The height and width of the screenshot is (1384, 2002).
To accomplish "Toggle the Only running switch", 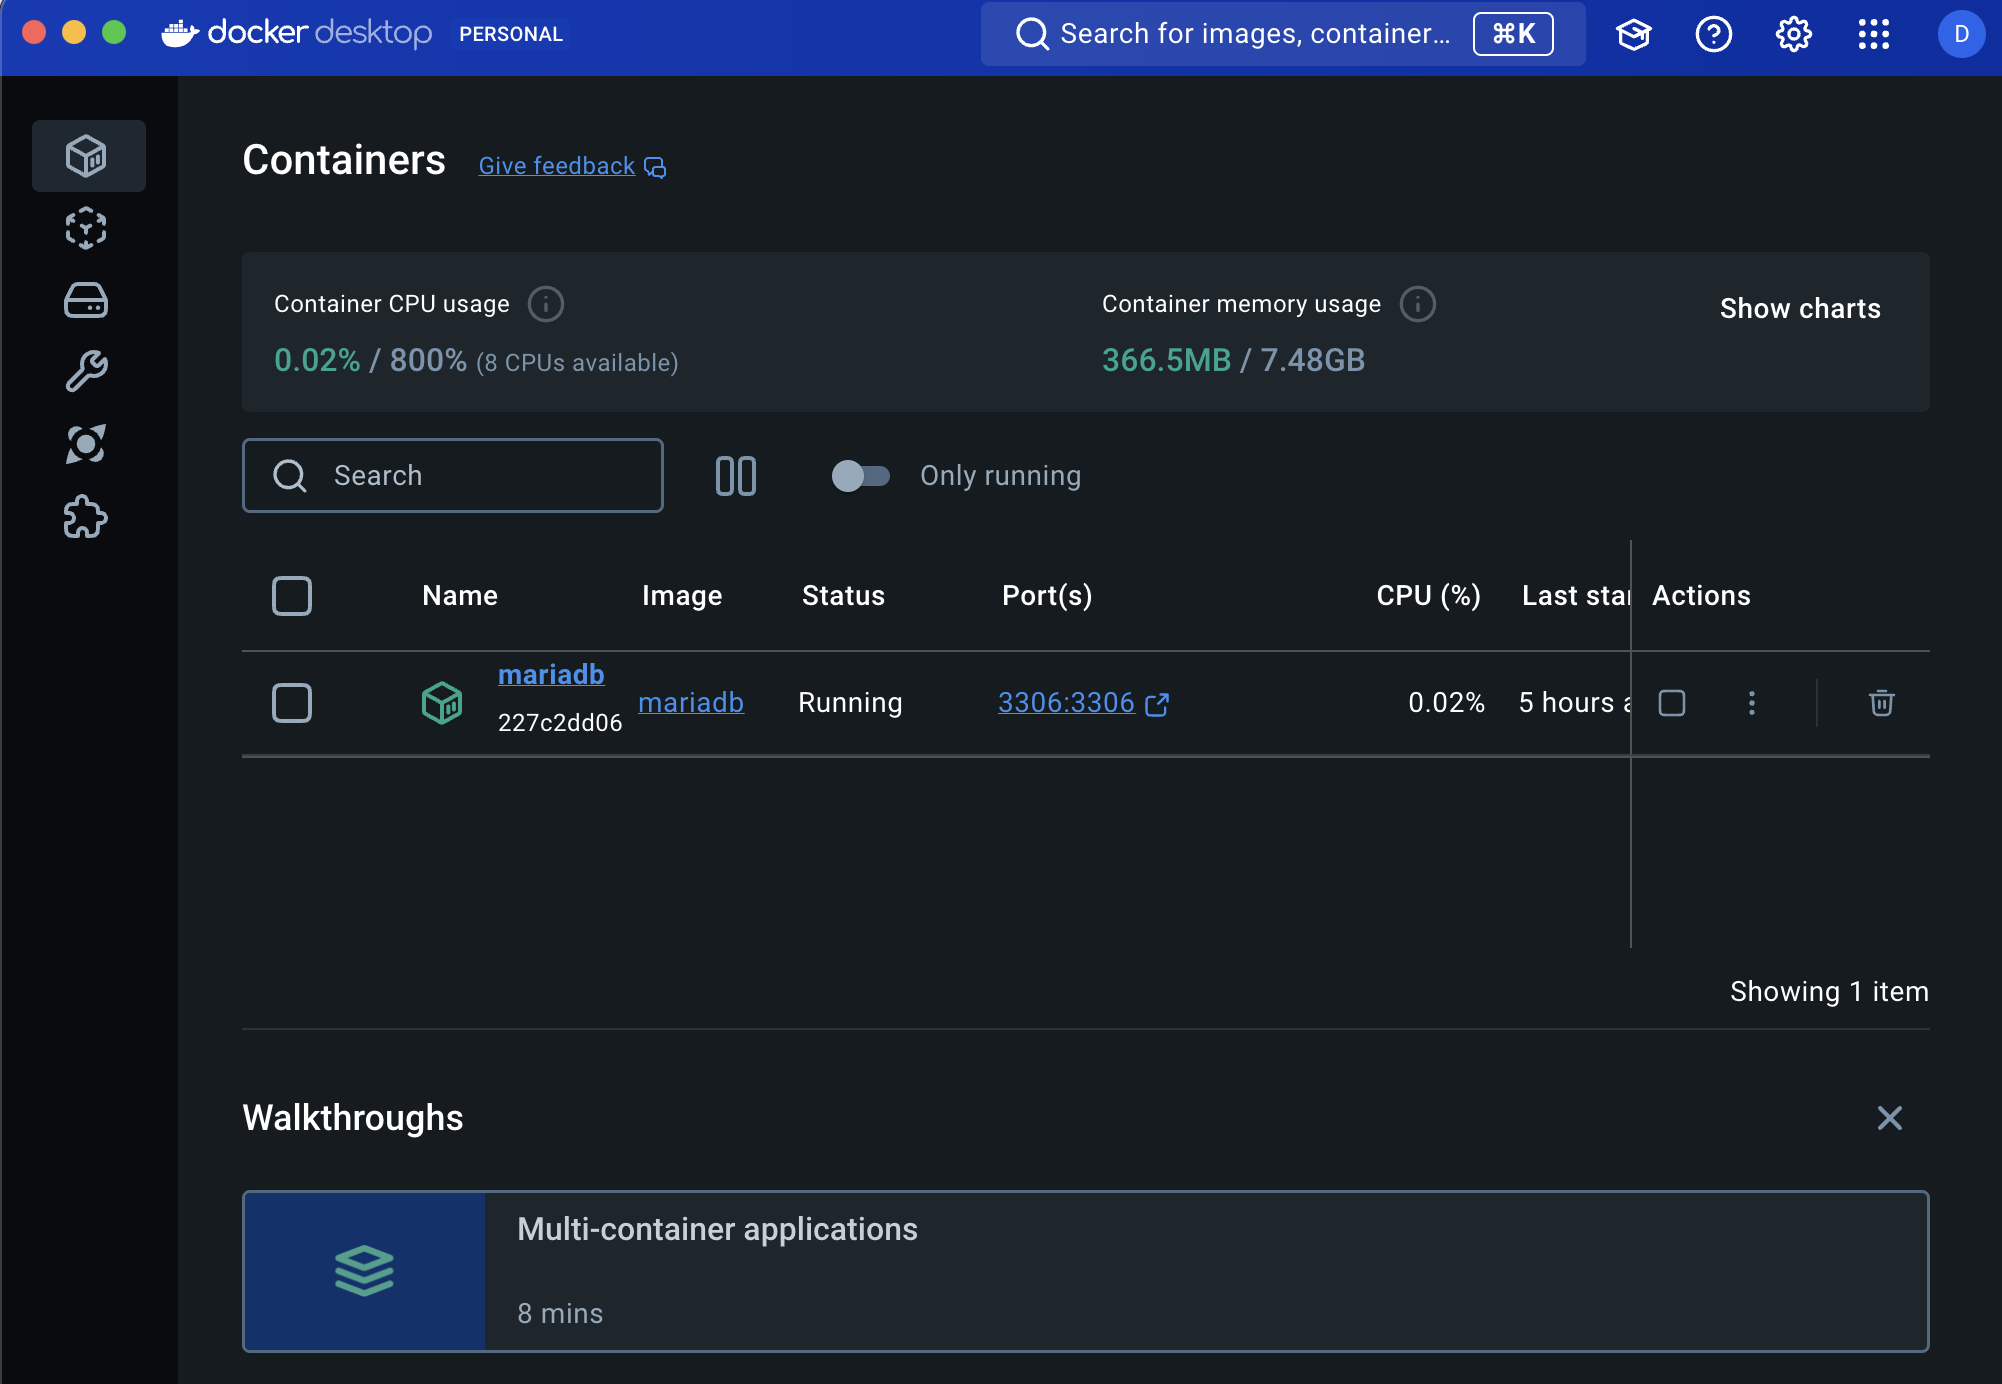I will pyautogui.click(x=860, y=476).
